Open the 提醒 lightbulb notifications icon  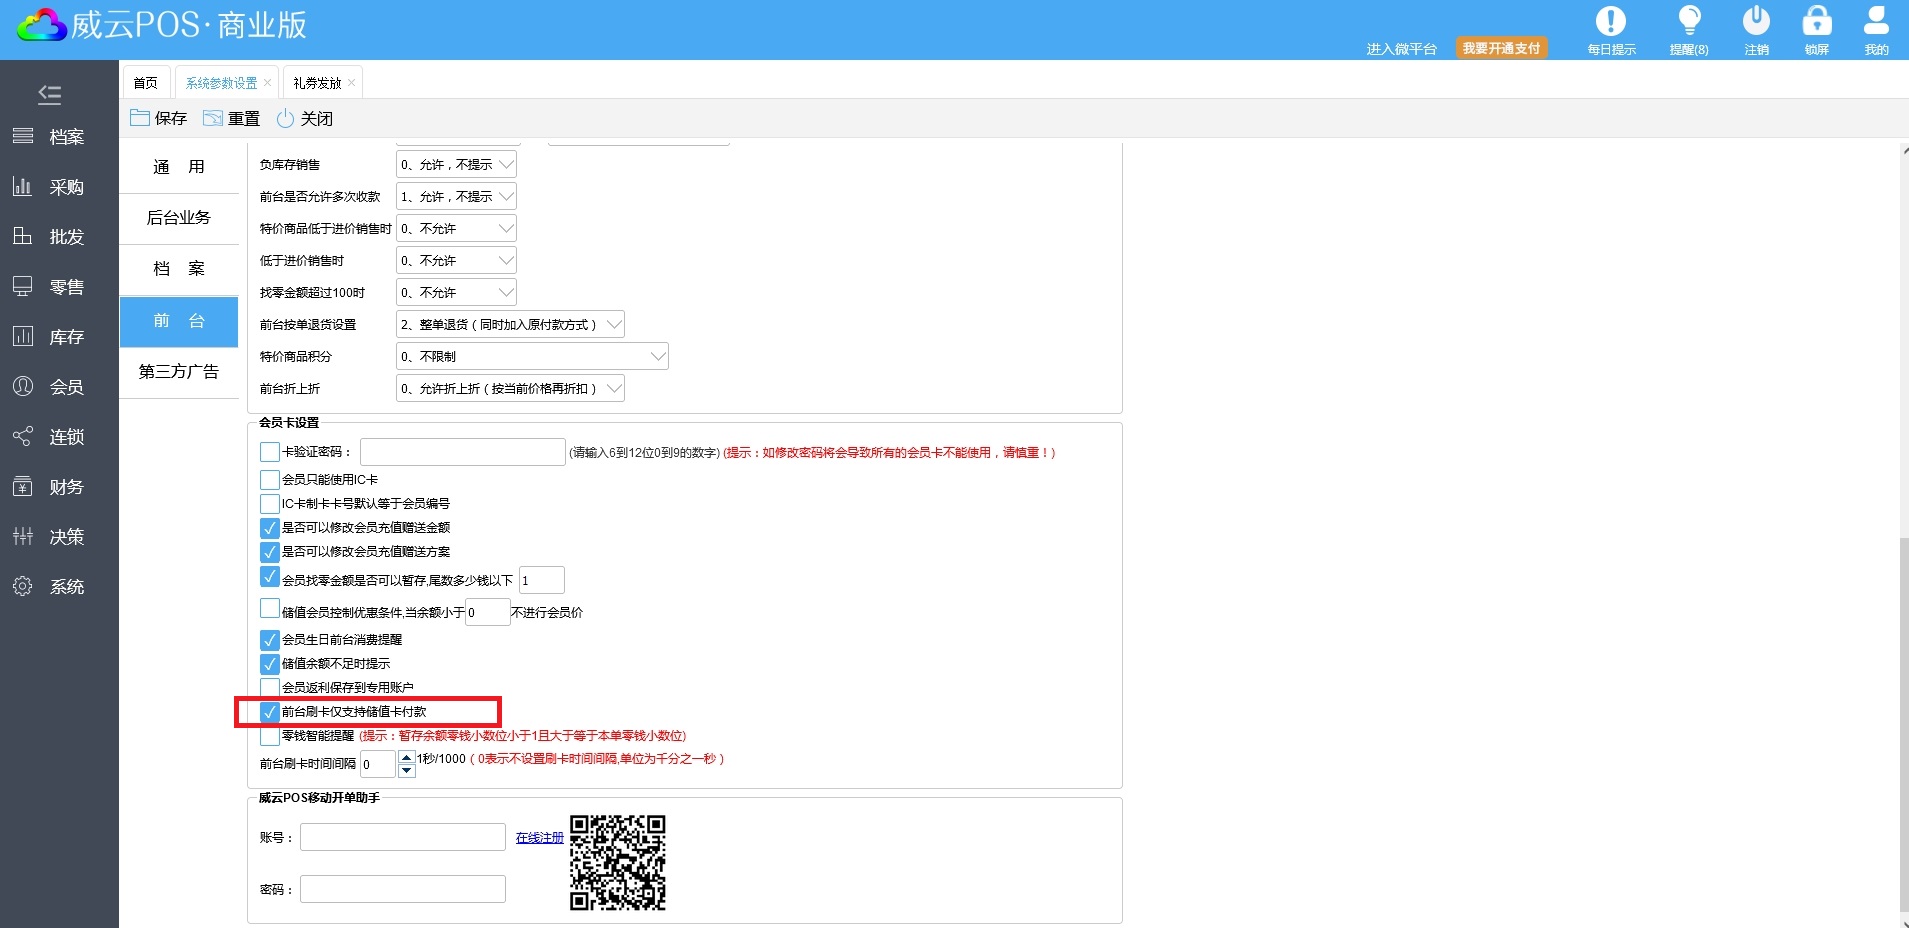(1689, 22)
